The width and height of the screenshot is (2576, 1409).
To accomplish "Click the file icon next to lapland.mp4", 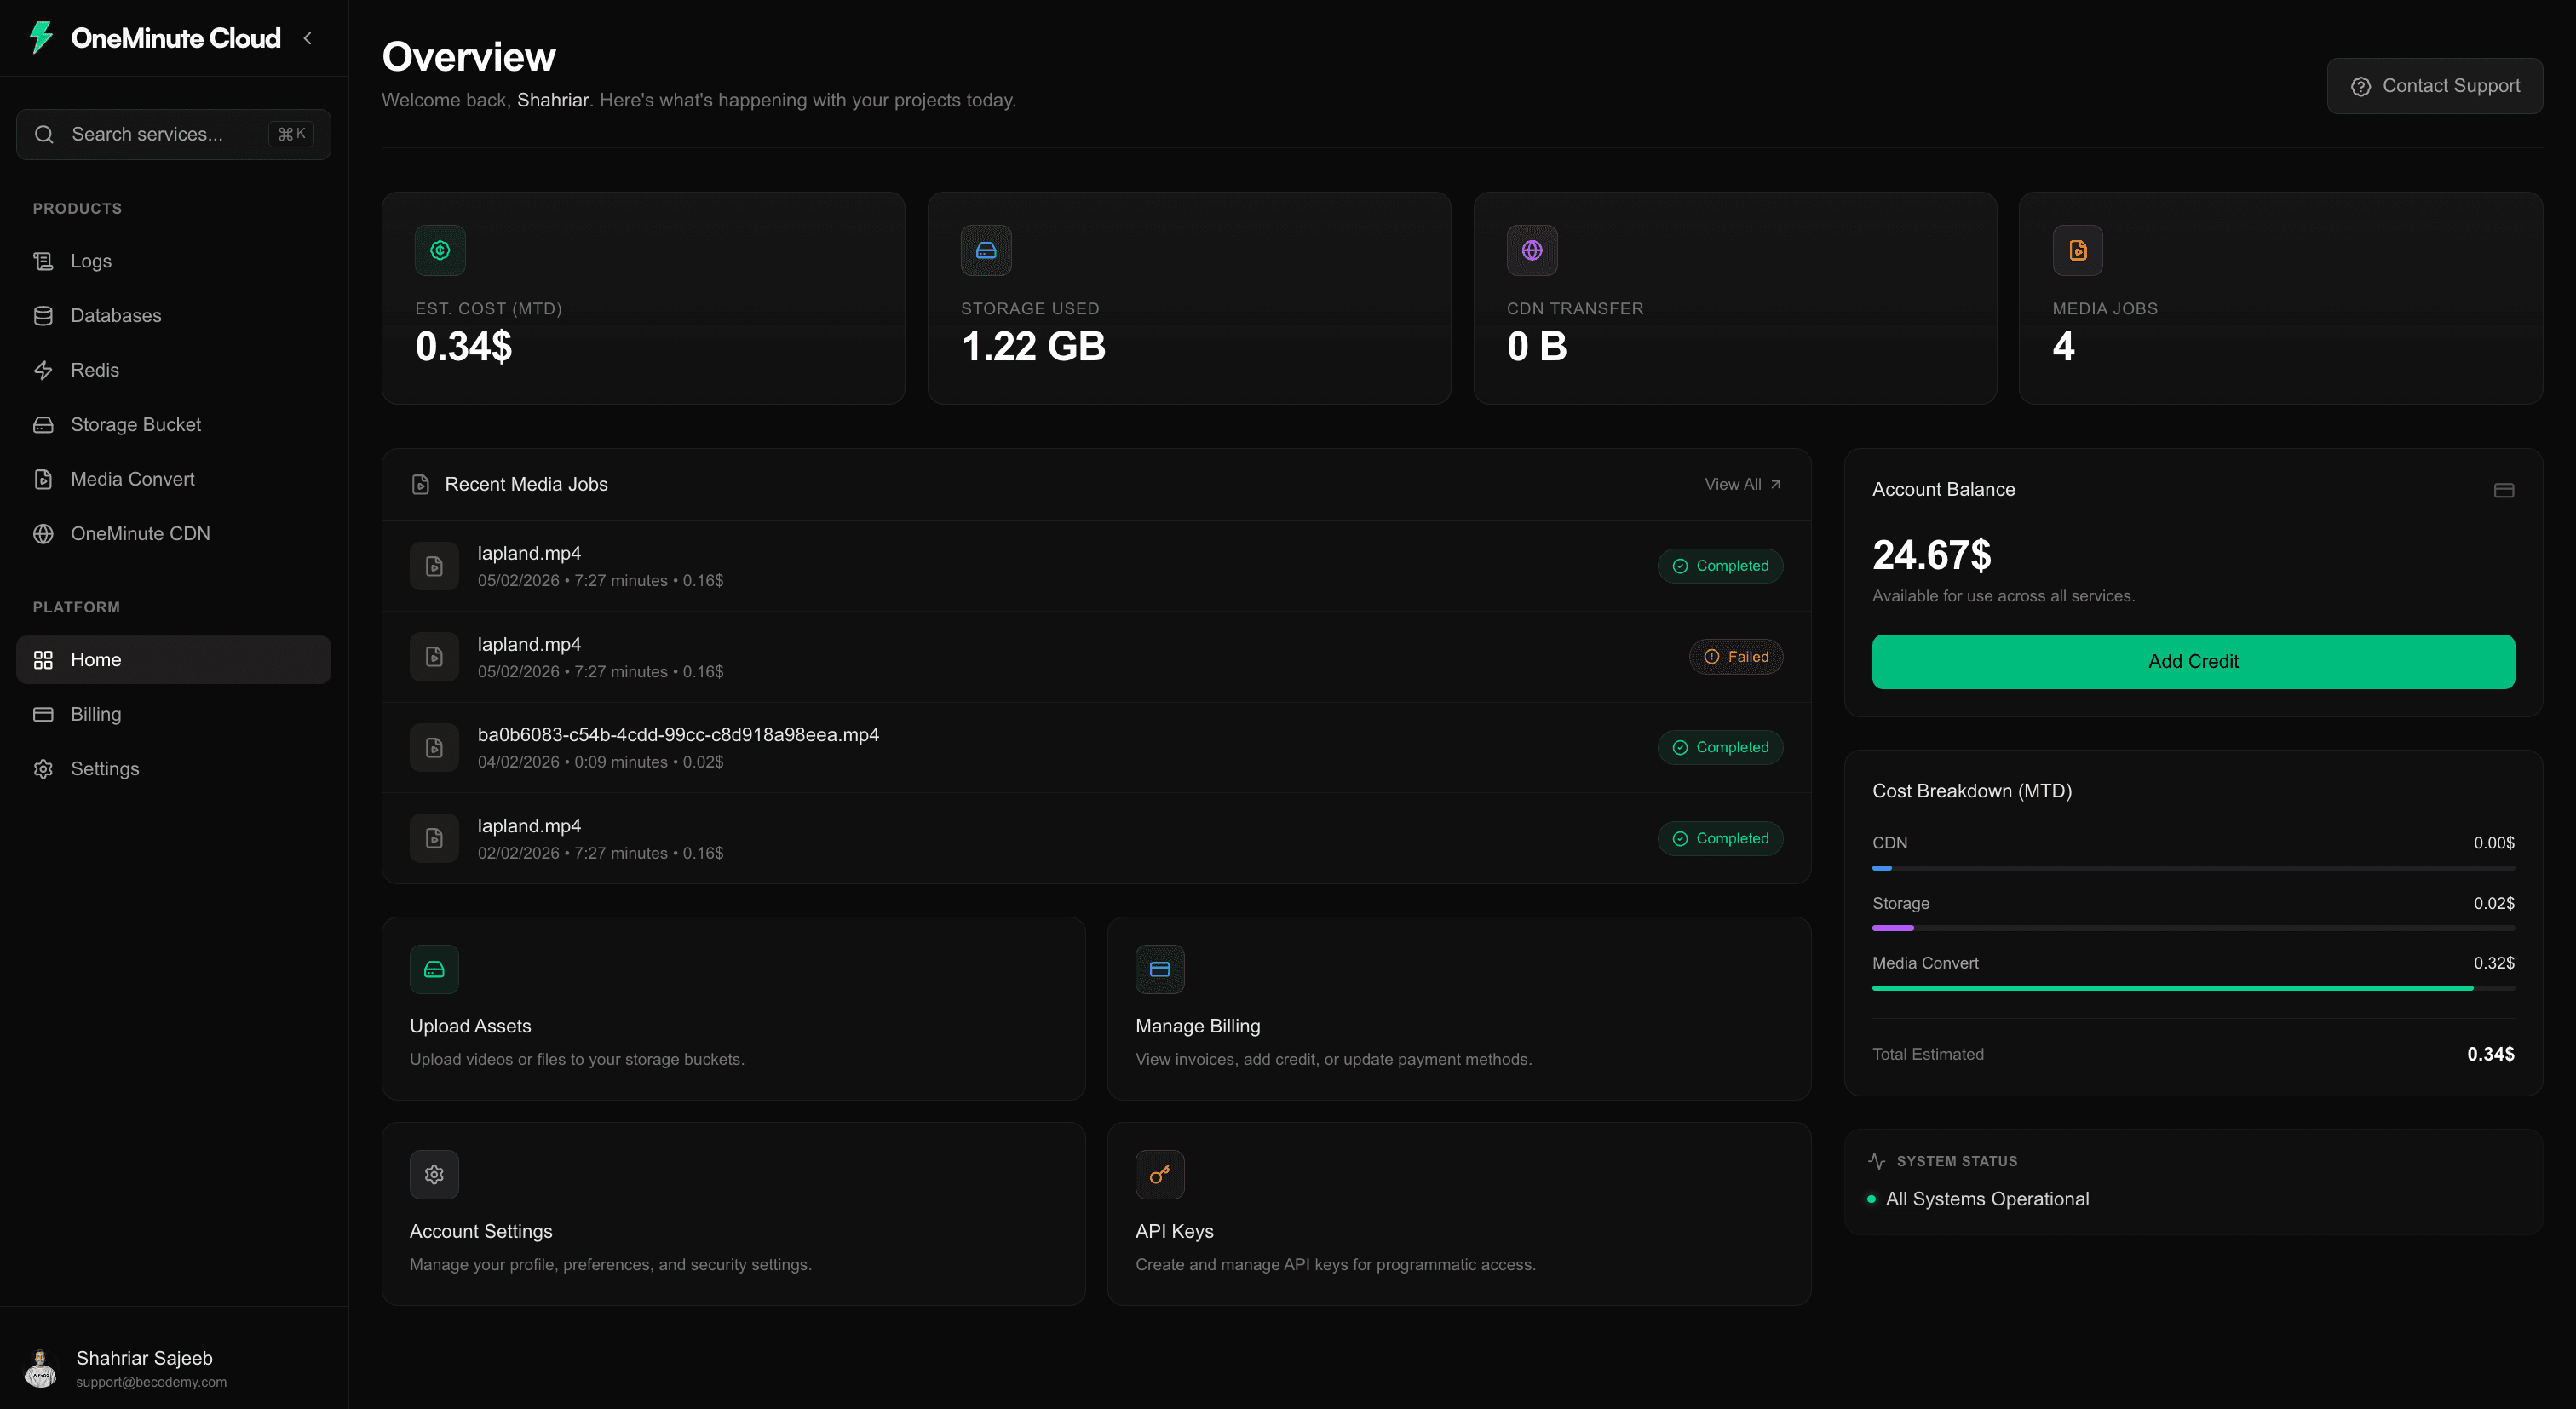I will [x=434, y=566].
